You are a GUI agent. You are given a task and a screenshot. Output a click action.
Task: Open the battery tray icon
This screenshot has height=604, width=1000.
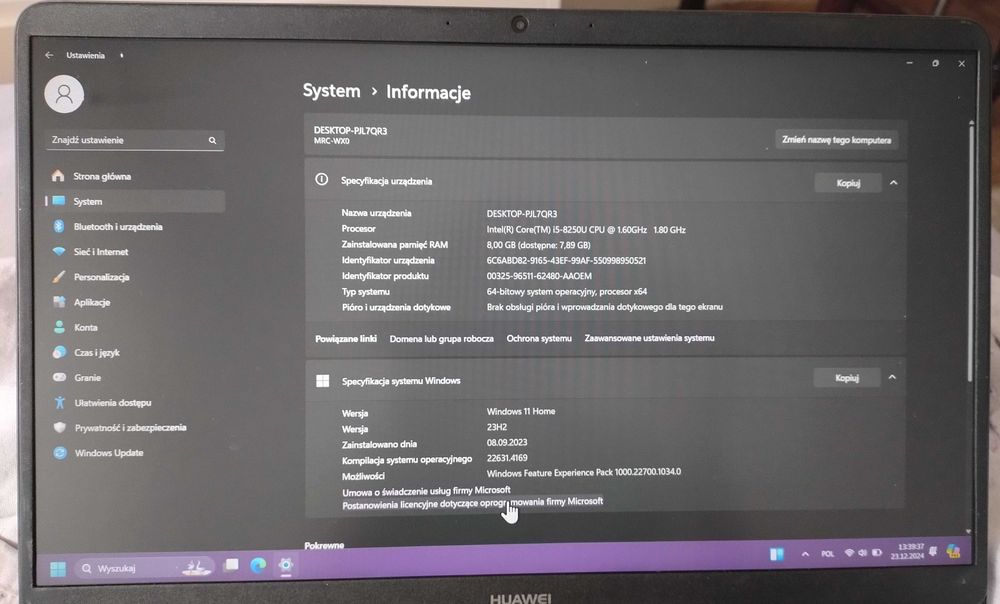(877, 552)
